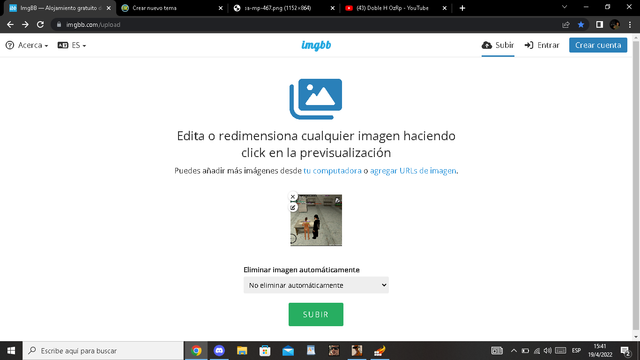Open a new browser tab
640x360 pixels.
462,8
